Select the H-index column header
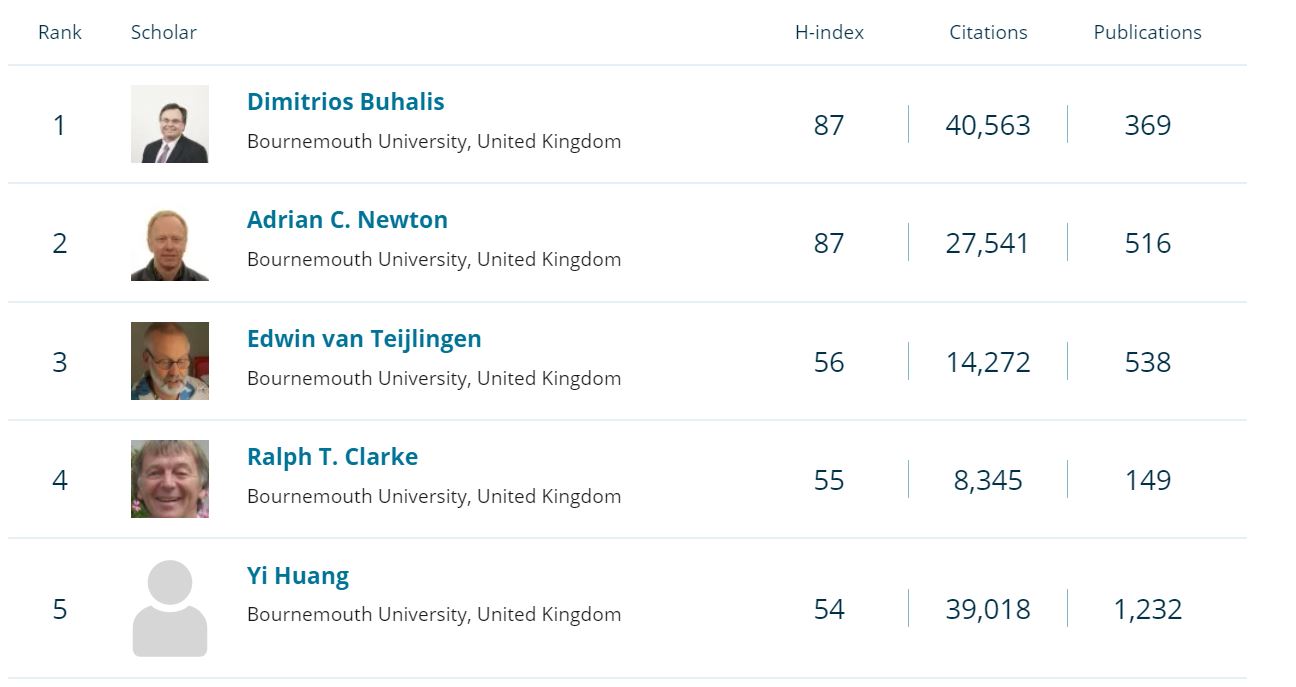 829,32
